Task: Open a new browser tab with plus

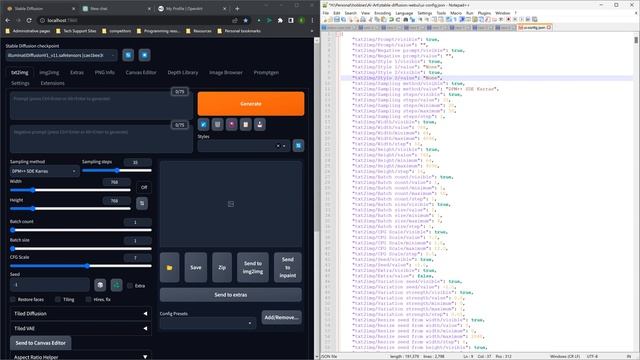Action: coord(237,8)
